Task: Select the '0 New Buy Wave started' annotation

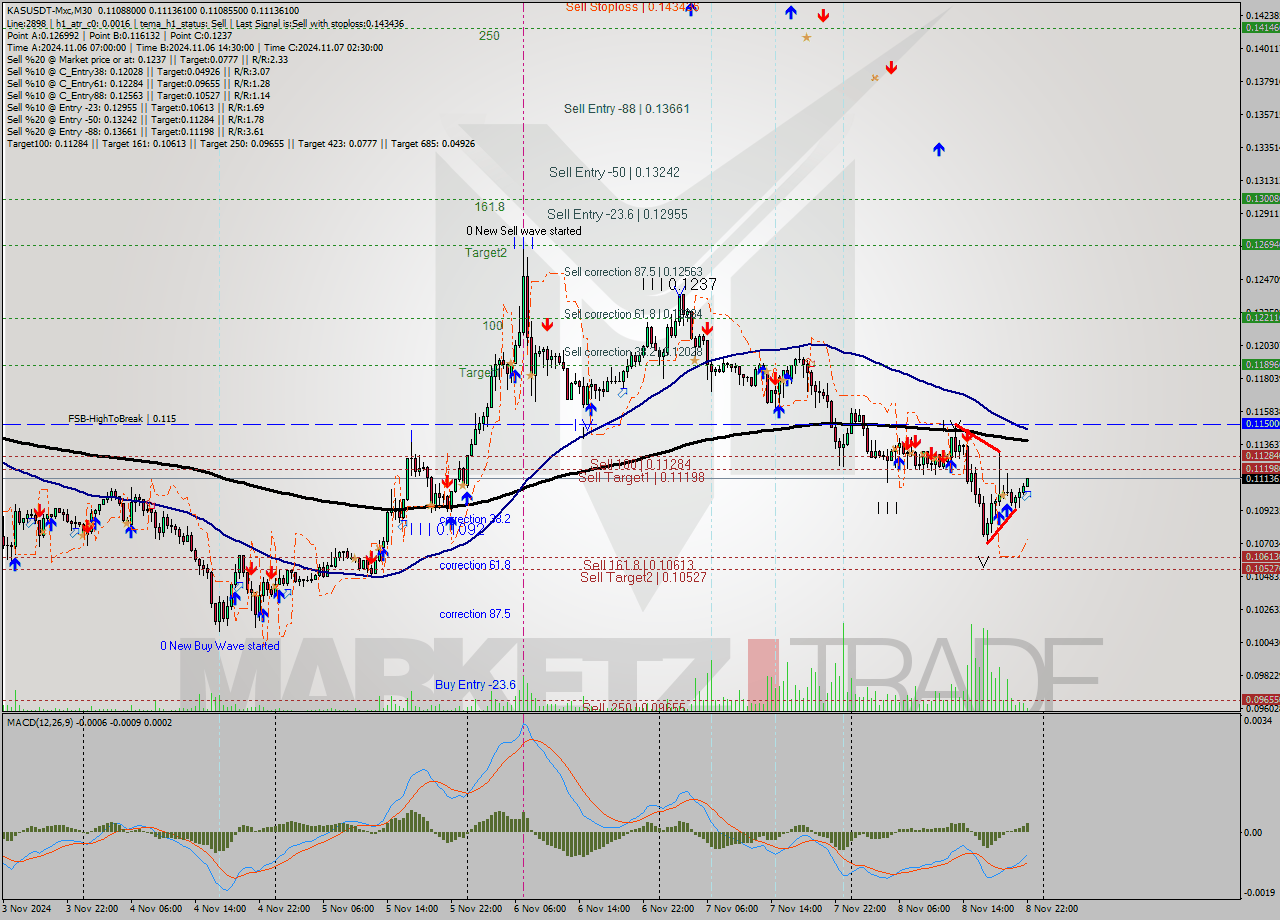Action: tap(220, 646)
